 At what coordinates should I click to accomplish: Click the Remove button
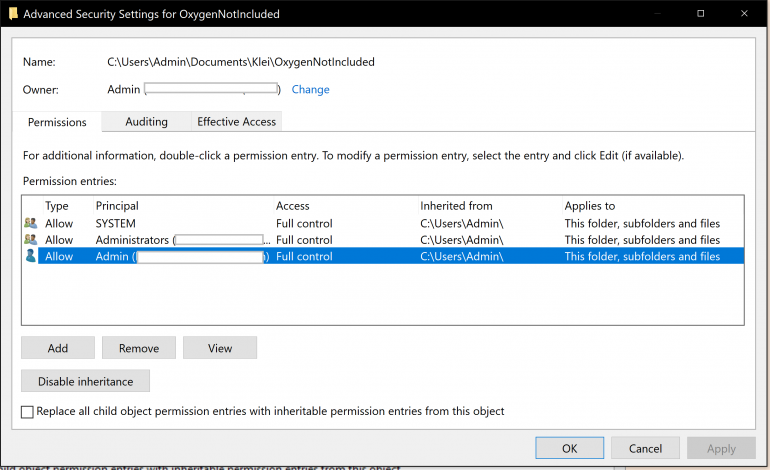[x=139, y=348]
